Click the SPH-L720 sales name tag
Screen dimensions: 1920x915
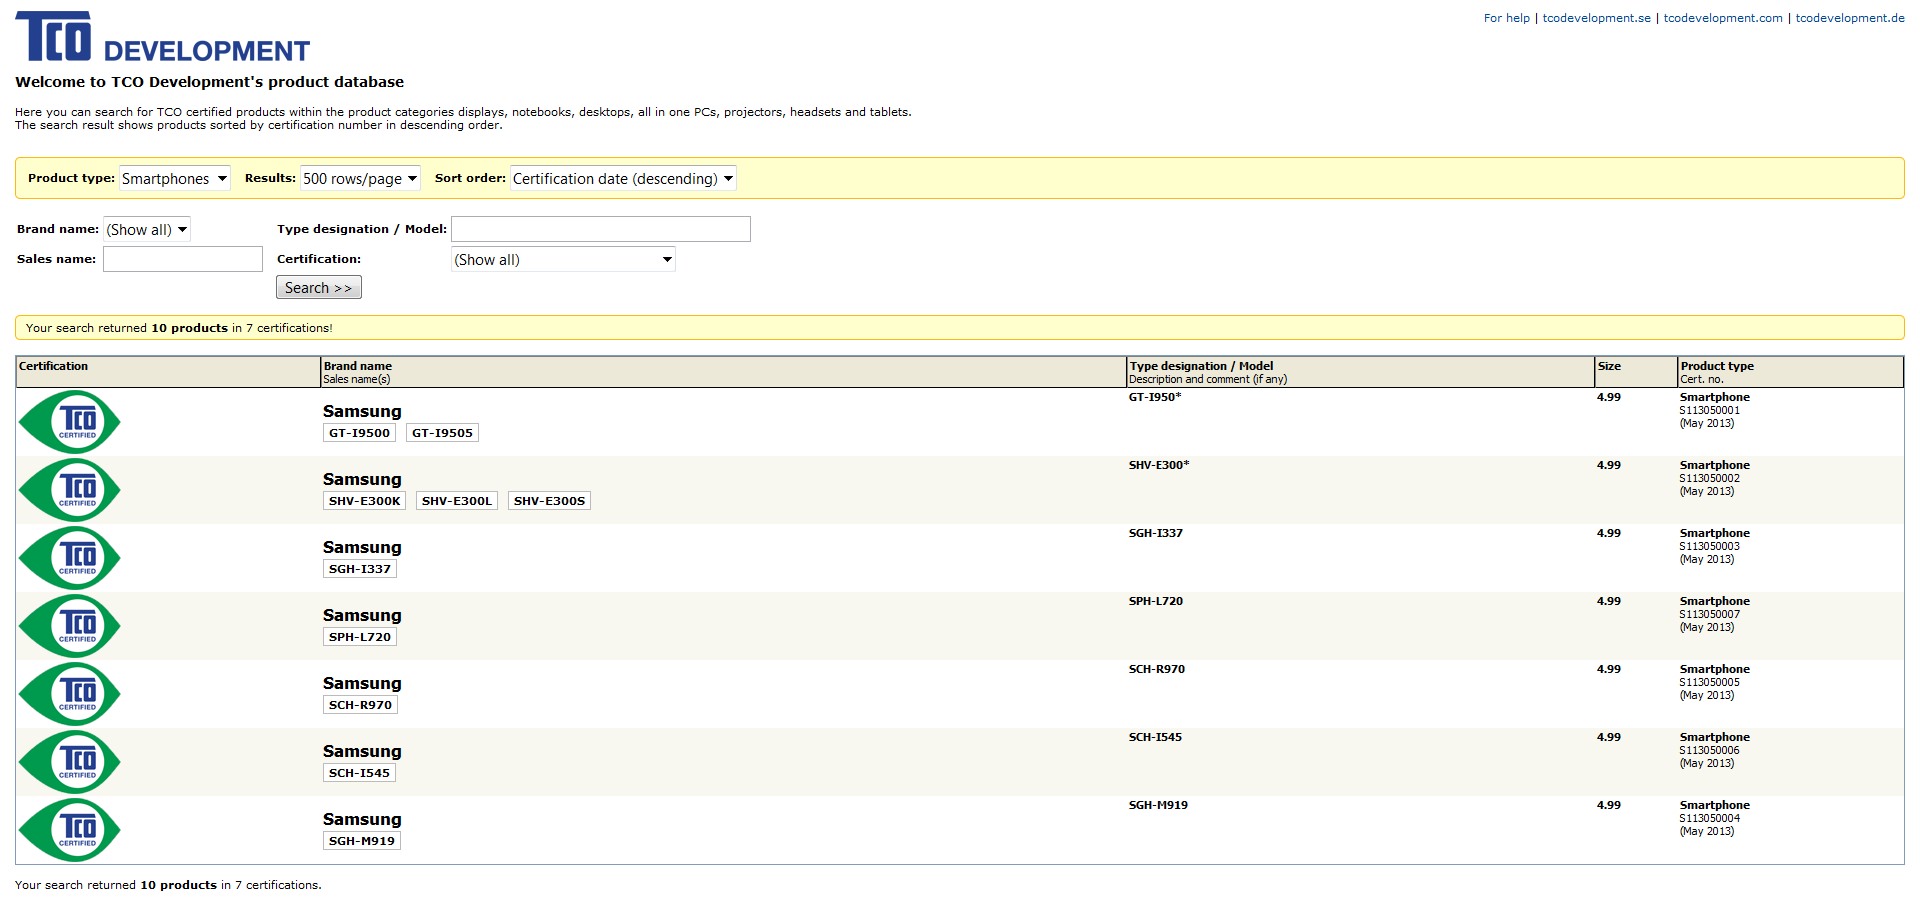(x=360, y=637)
